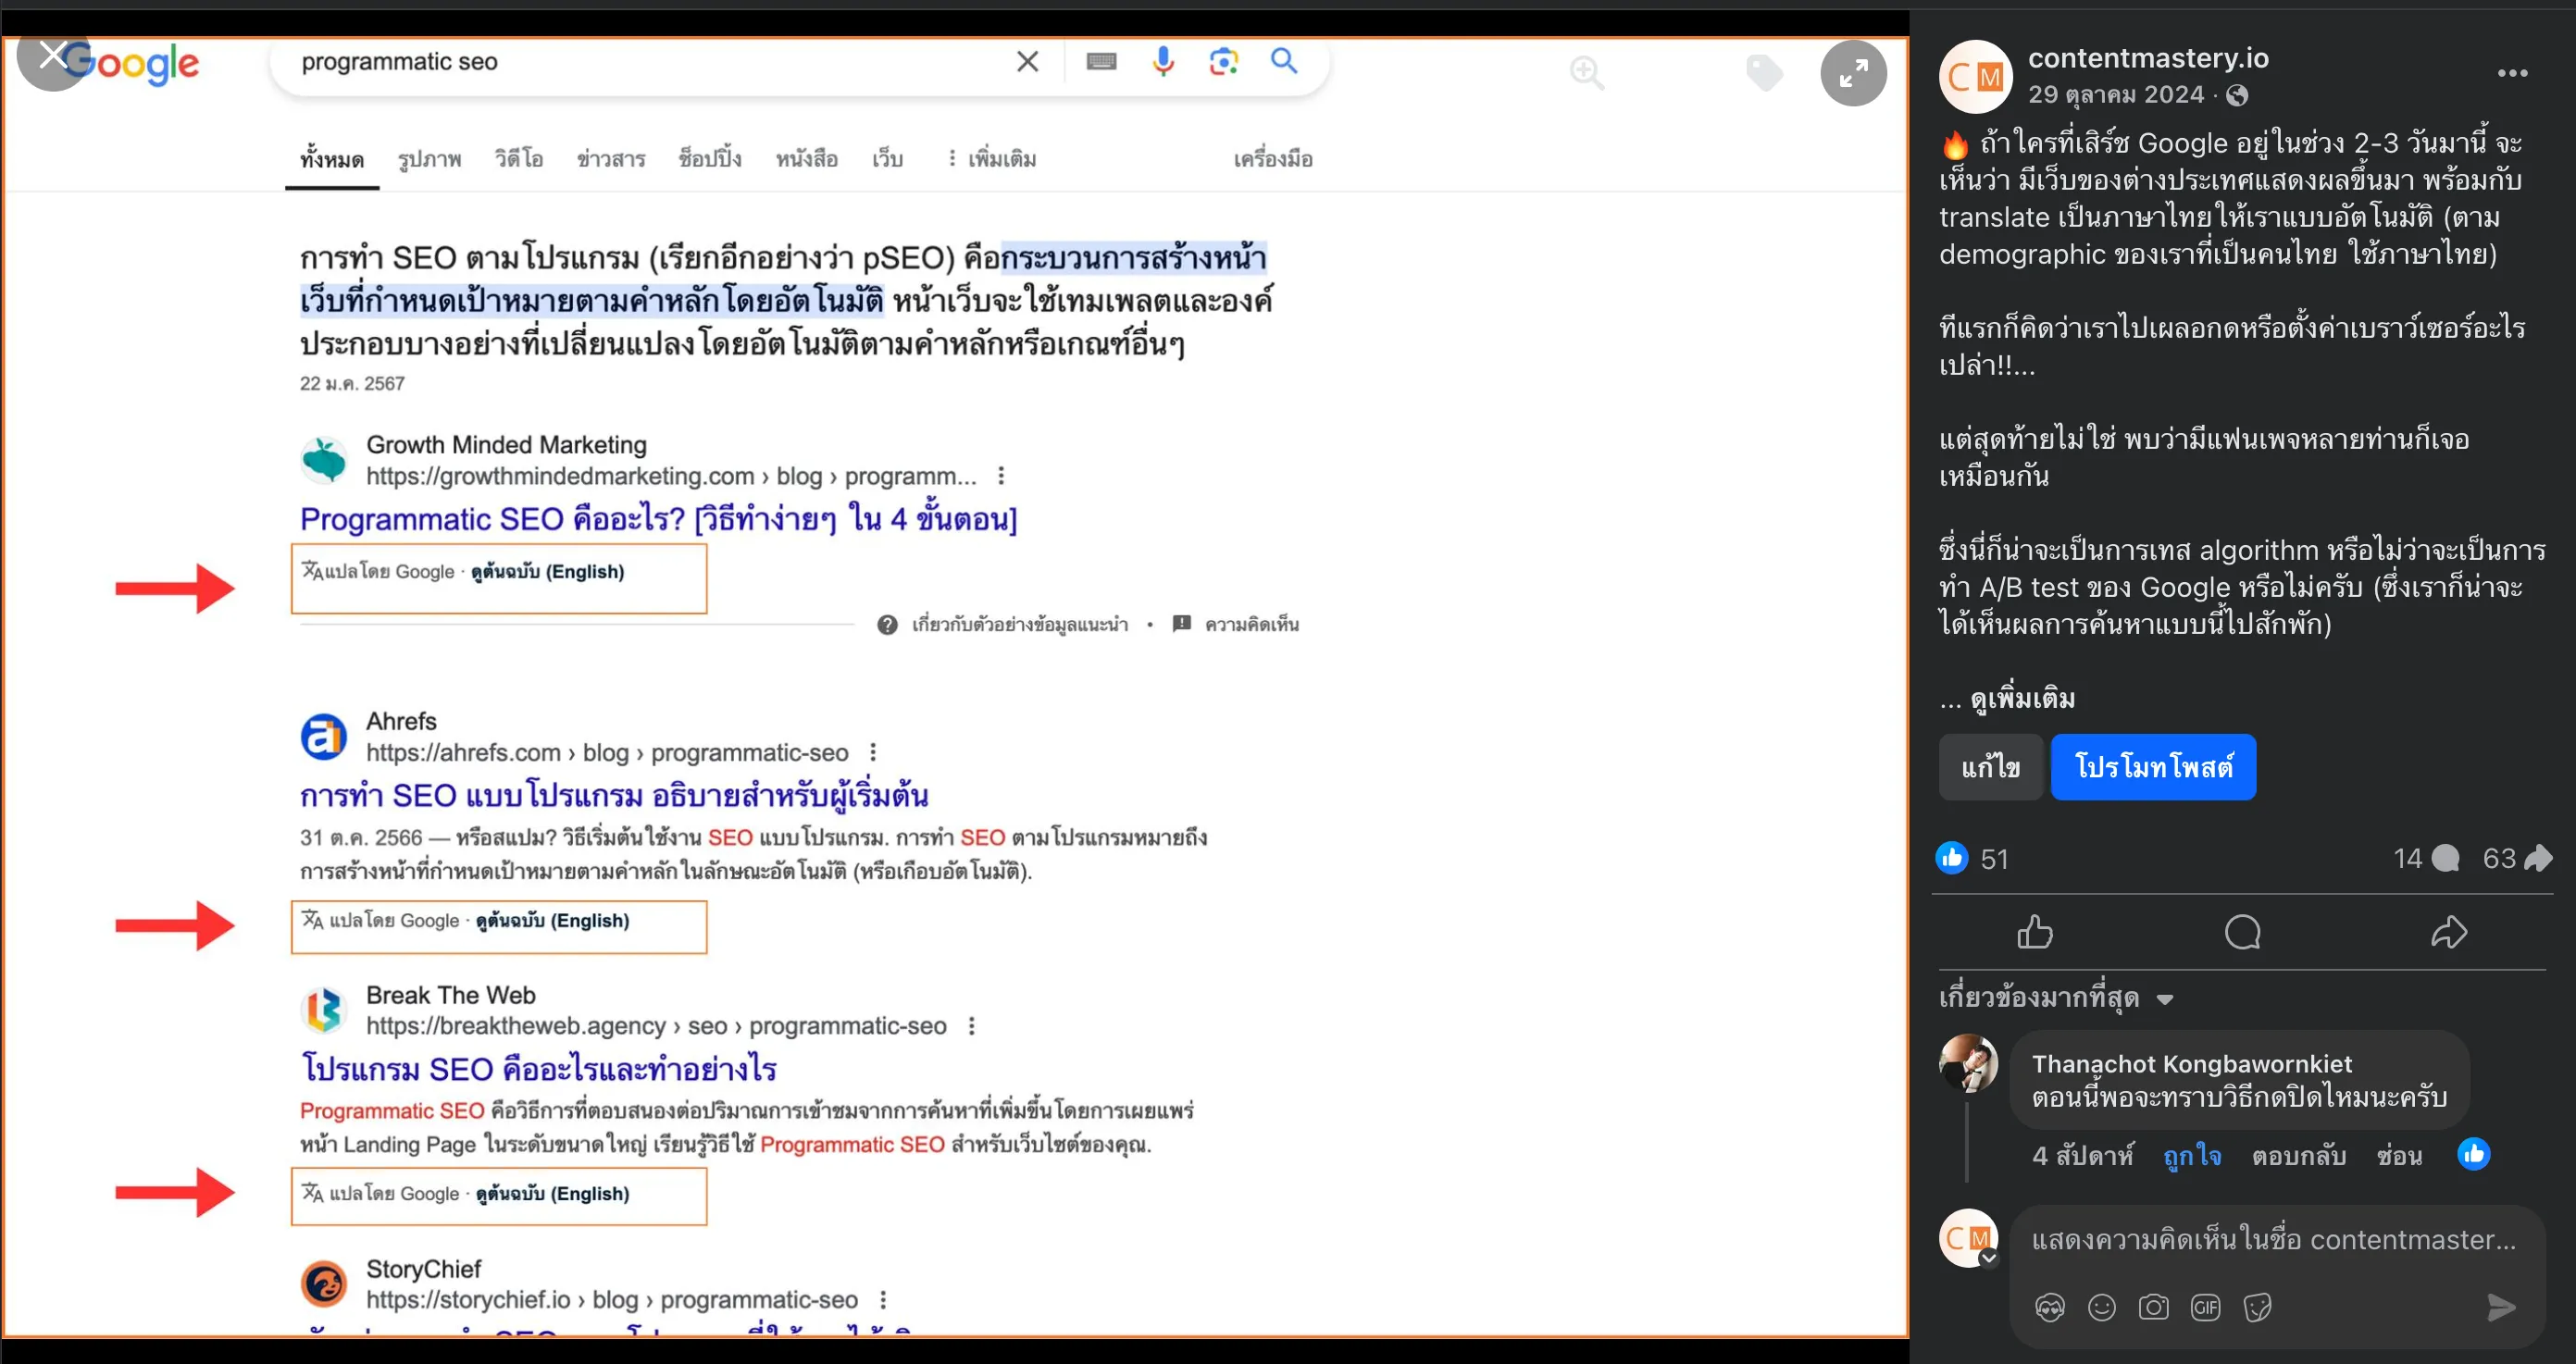
Task: Click the comment bubble action icon
Action: click(2242, 932)
